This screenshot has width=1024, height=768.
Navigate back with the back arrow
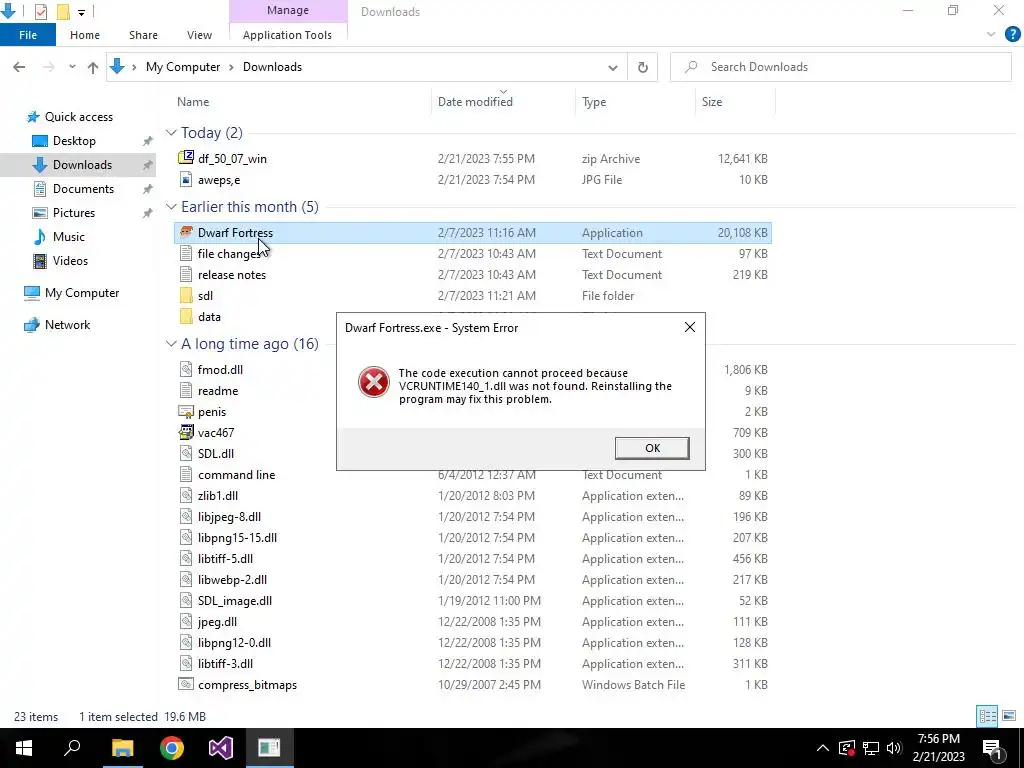[x=19, y=67]
